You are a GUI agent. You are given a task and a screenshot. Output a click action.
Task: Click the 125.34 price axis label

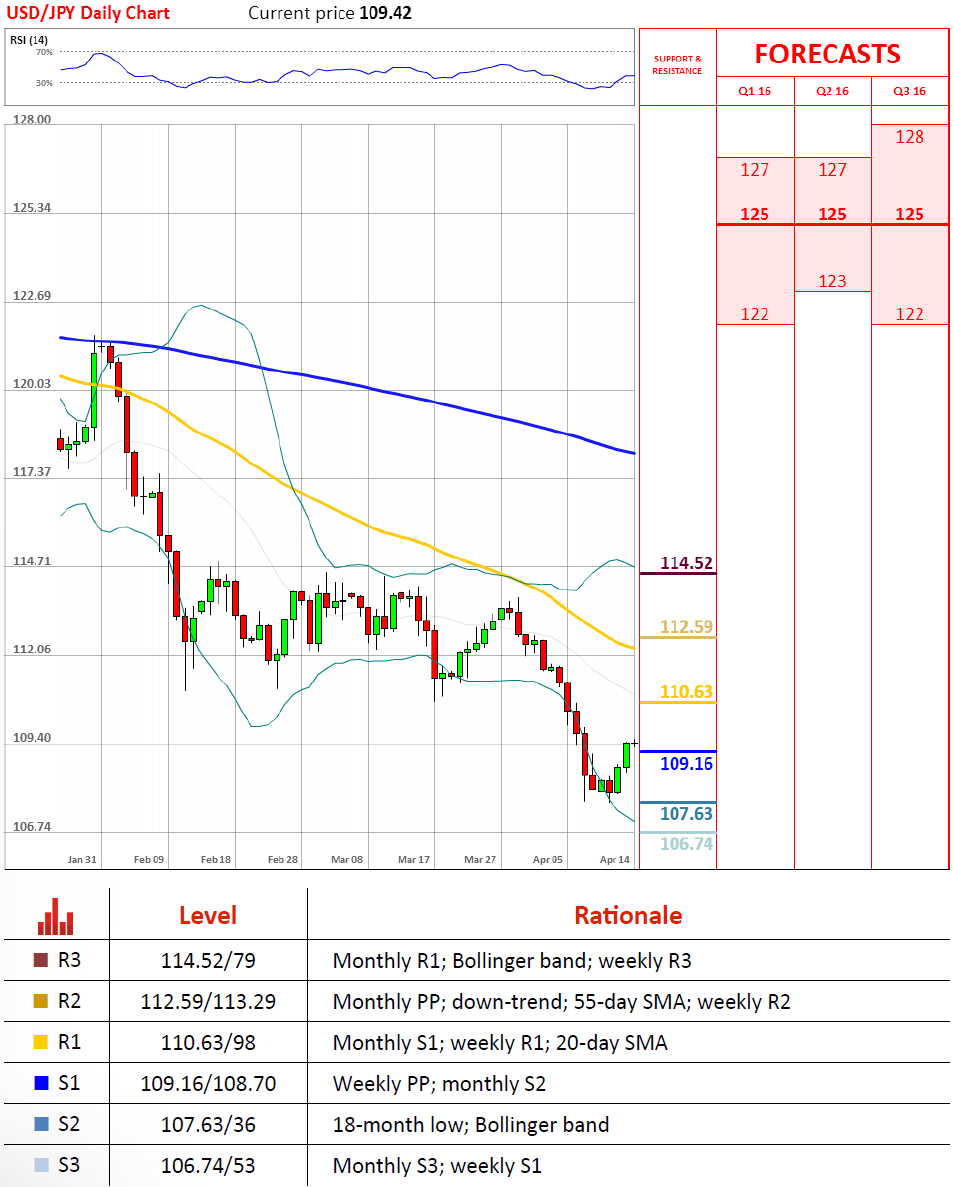(32, 207)
